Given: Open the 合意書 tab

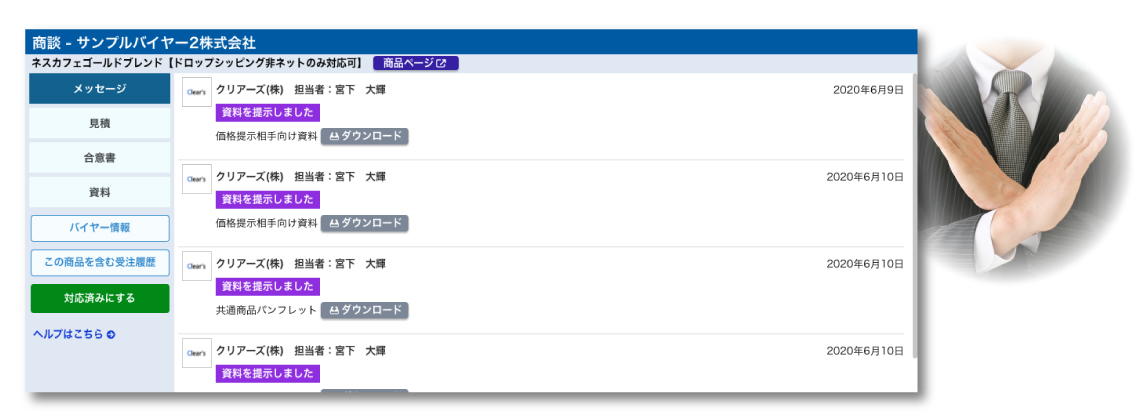Looking at the screenshot, I should point(100,157).
